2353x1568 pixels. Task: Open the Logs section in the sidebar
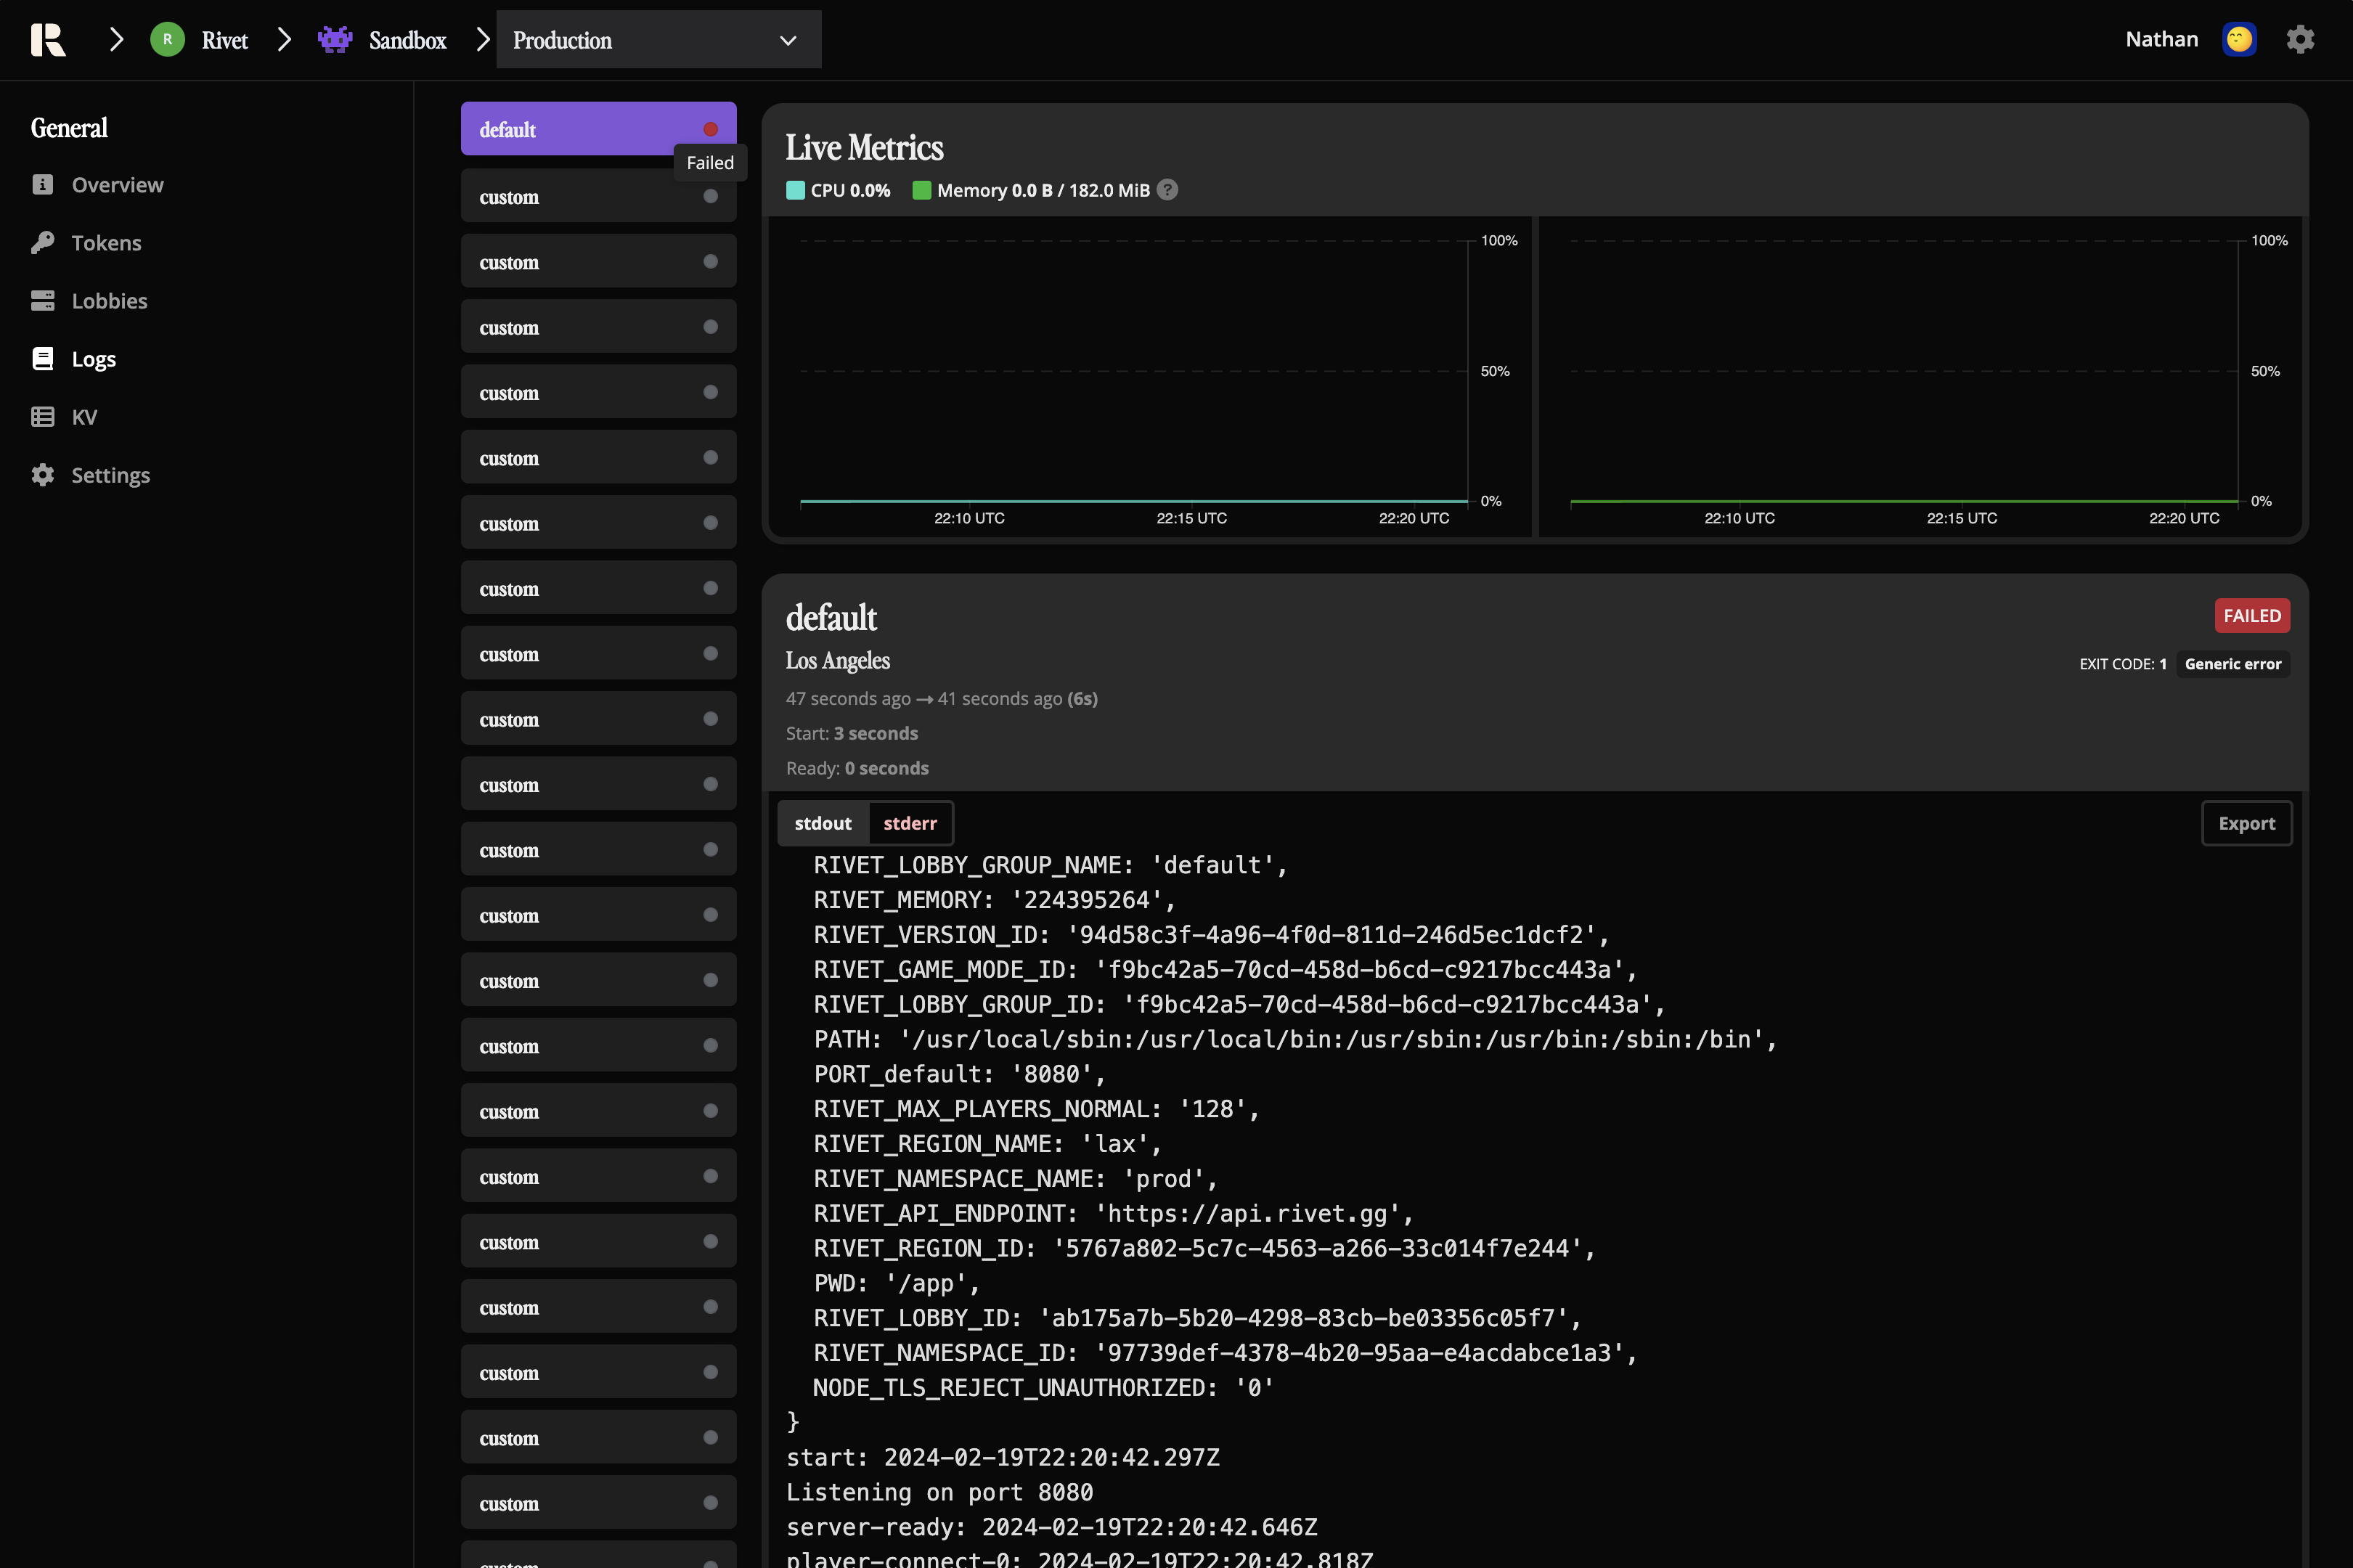(x=93, y=358)
